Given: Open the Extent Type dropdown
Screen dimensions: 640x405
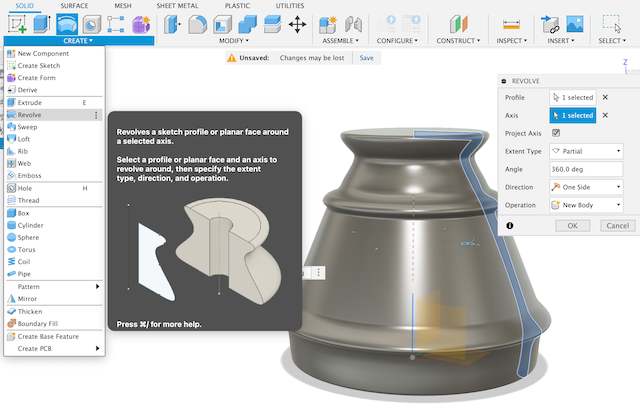Looking at the screenshot, I should 586,151.
